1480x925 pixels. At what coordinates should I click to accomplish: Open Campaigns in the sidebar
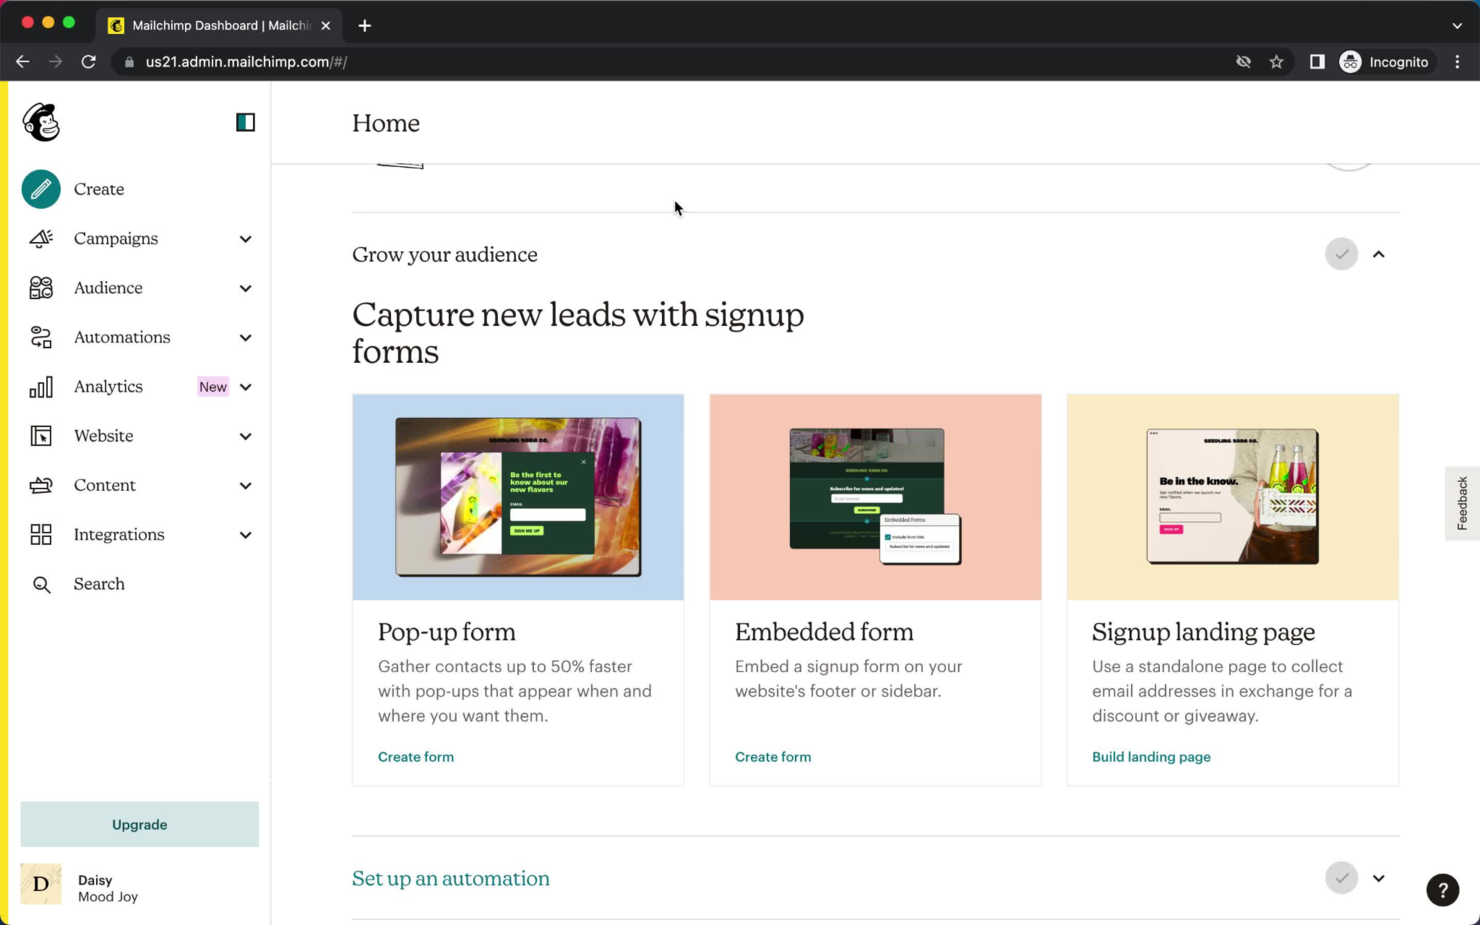(116, 238)
